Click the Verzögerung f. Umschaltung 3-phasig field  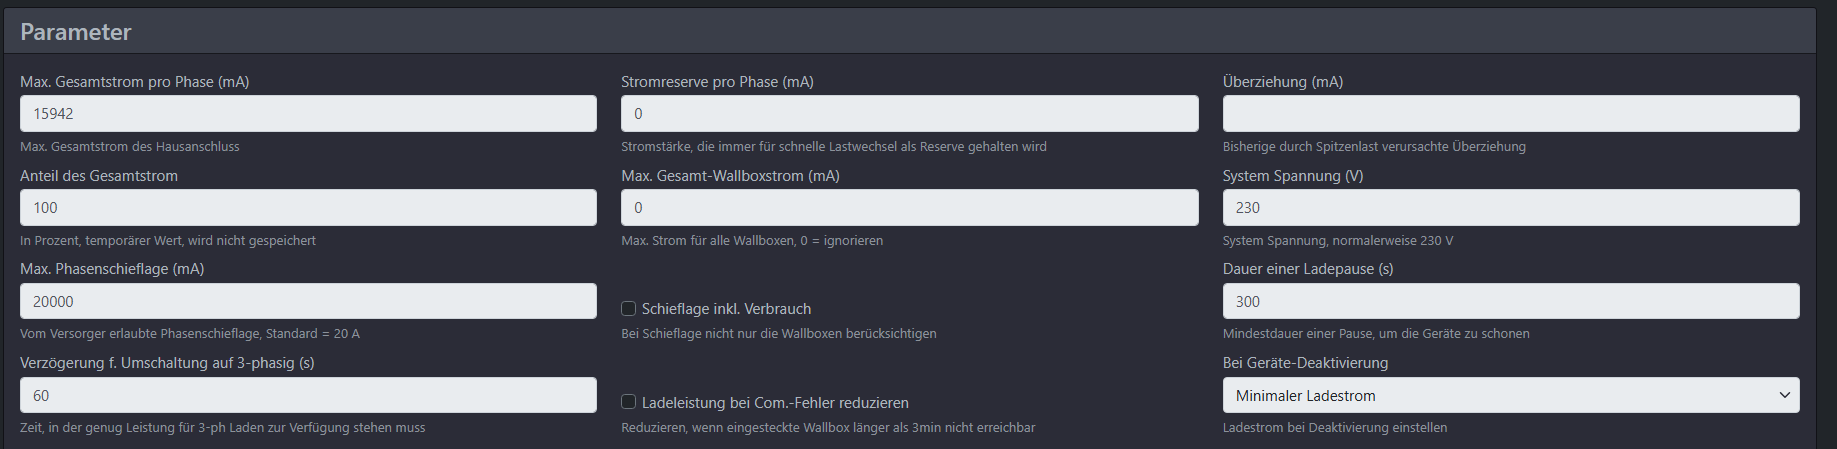[308, 395]
